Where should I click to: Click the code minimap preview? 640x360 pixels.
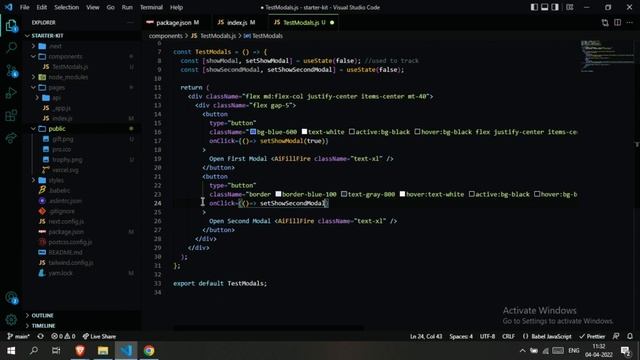click(x=607, y=55)
